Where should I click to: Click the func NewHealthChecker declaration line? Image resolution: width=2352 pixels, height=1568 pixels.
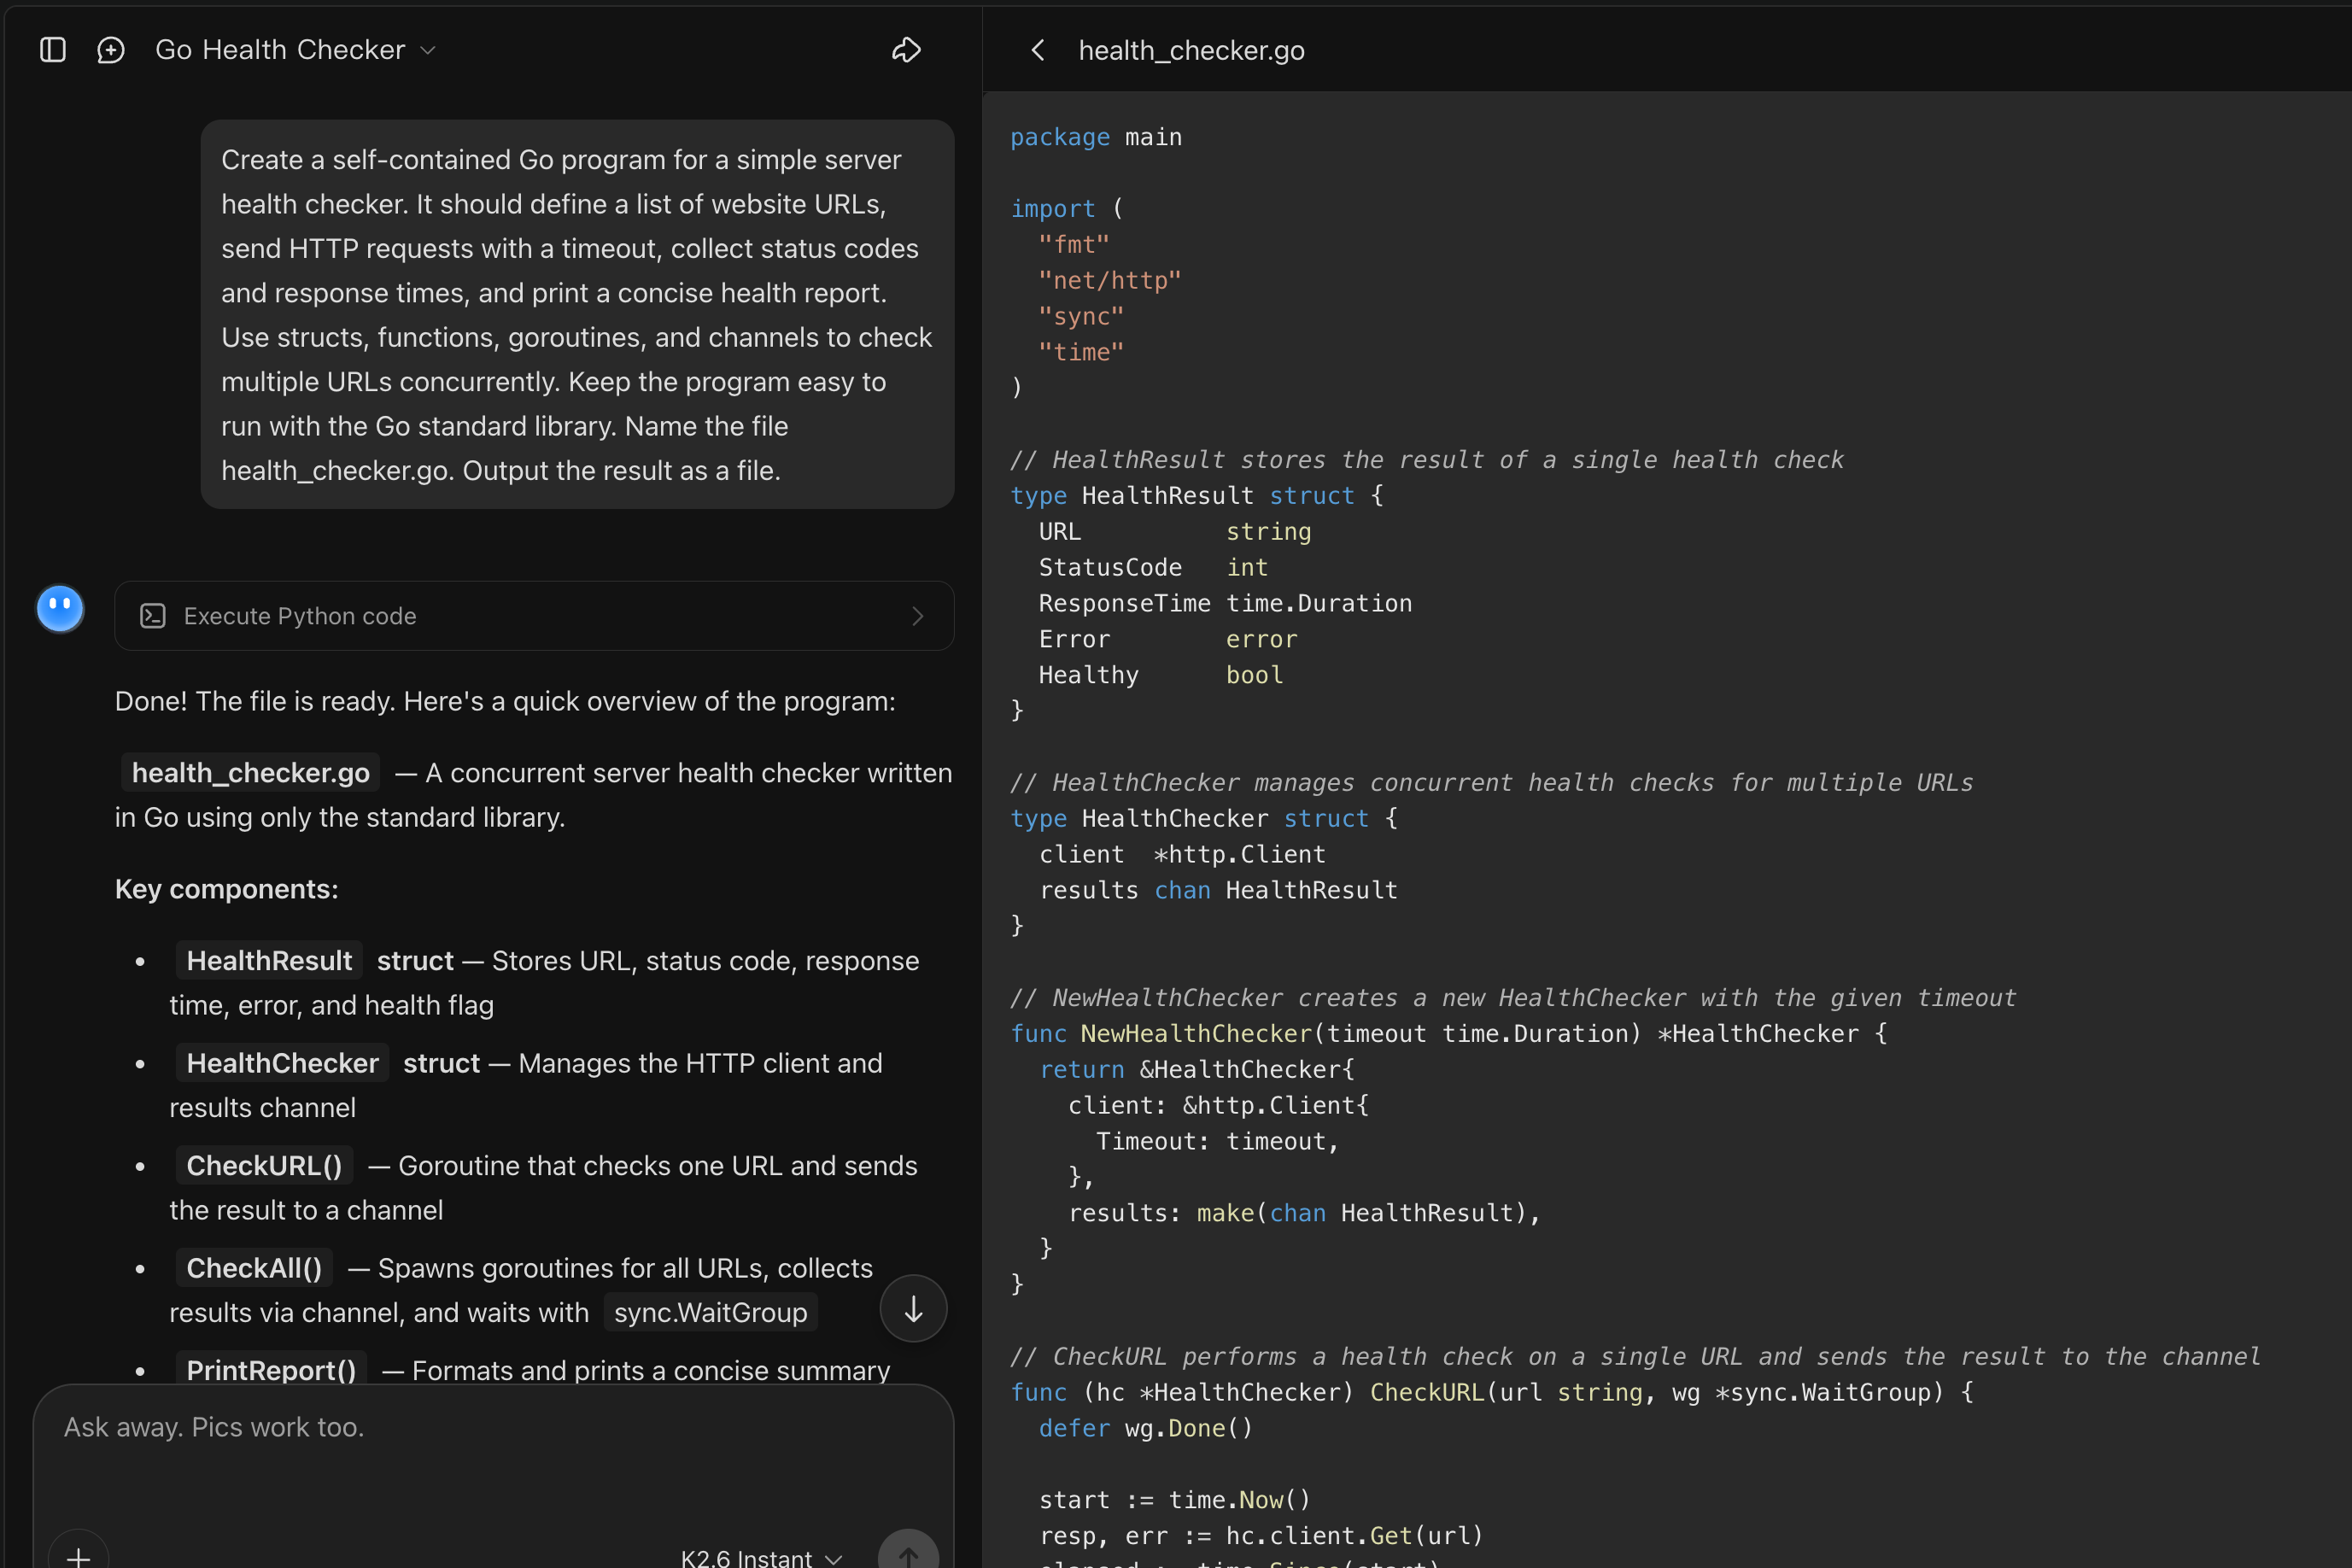point(1449,1034)
